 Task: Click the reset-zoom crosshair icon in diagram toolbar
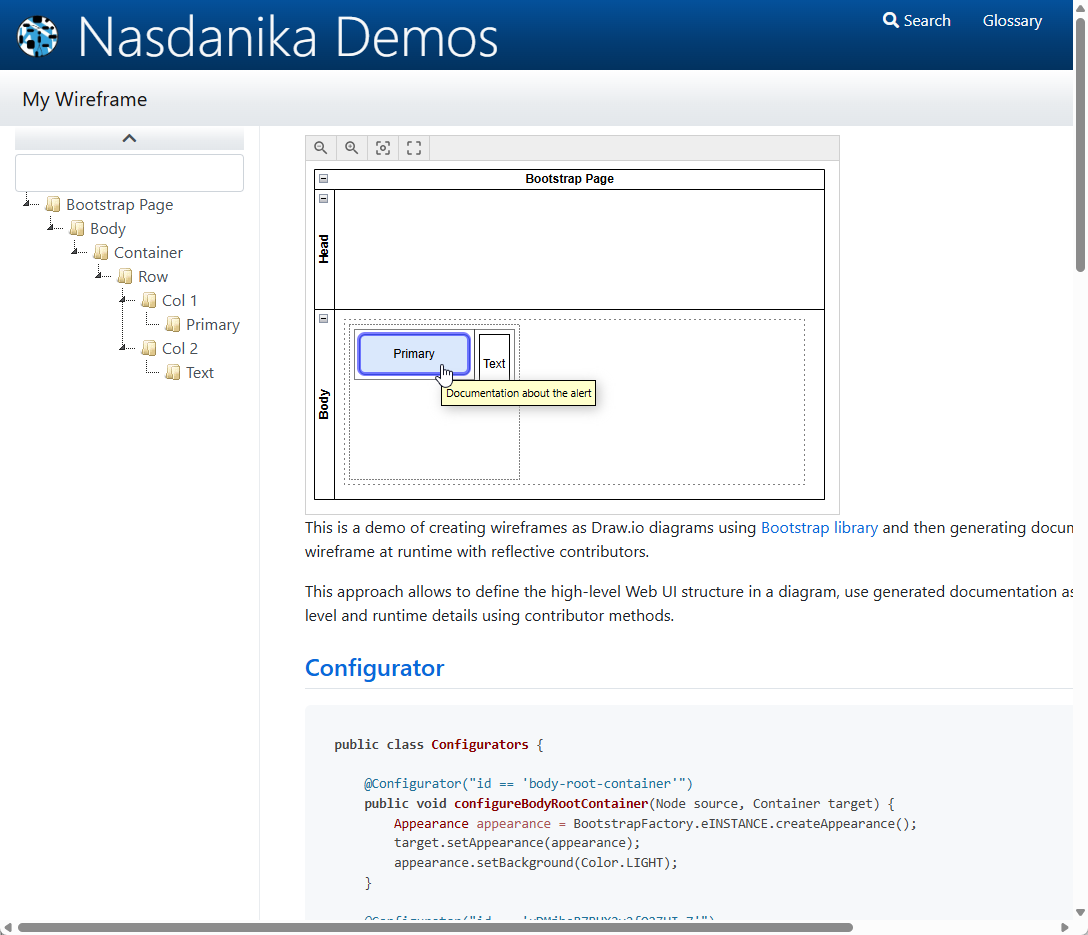point(383,147)
